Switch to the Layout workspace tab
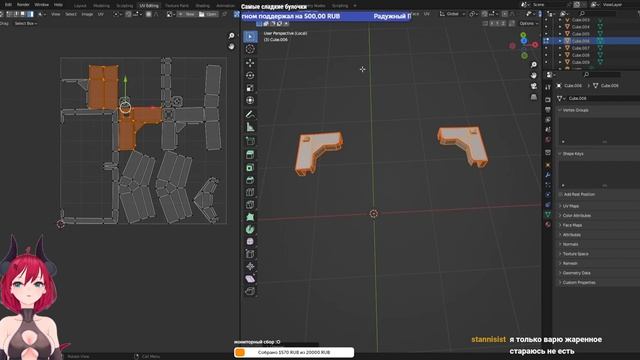 coord(80,6)
